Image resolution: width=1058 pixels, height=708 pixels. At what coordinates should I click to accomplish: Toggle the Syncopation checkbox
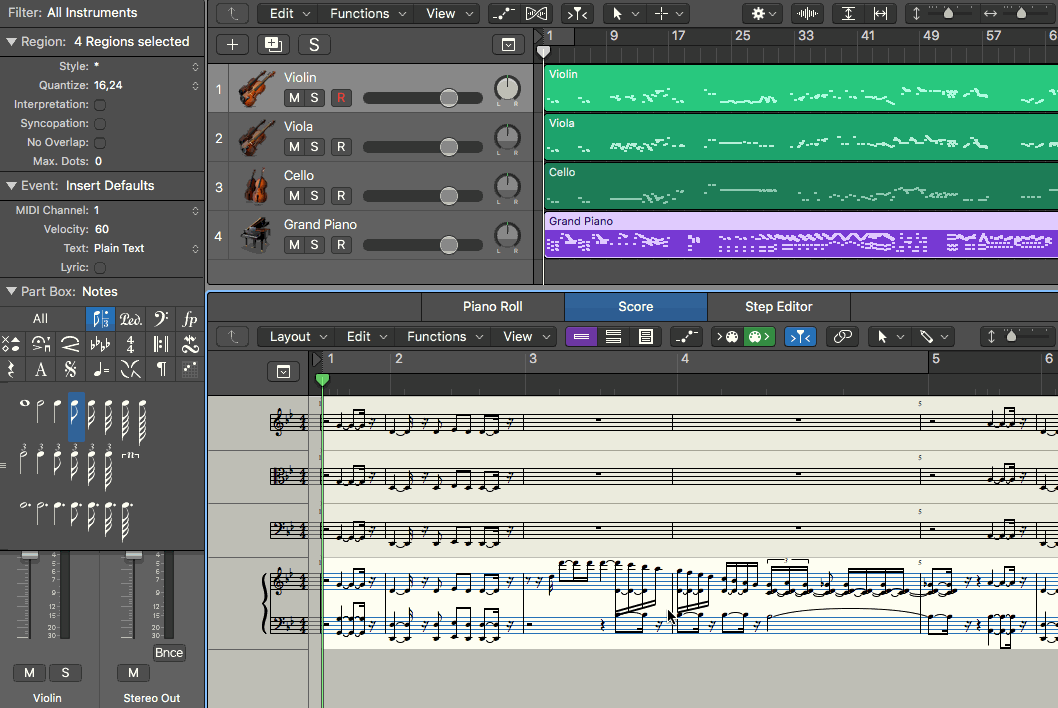(101, 124)
